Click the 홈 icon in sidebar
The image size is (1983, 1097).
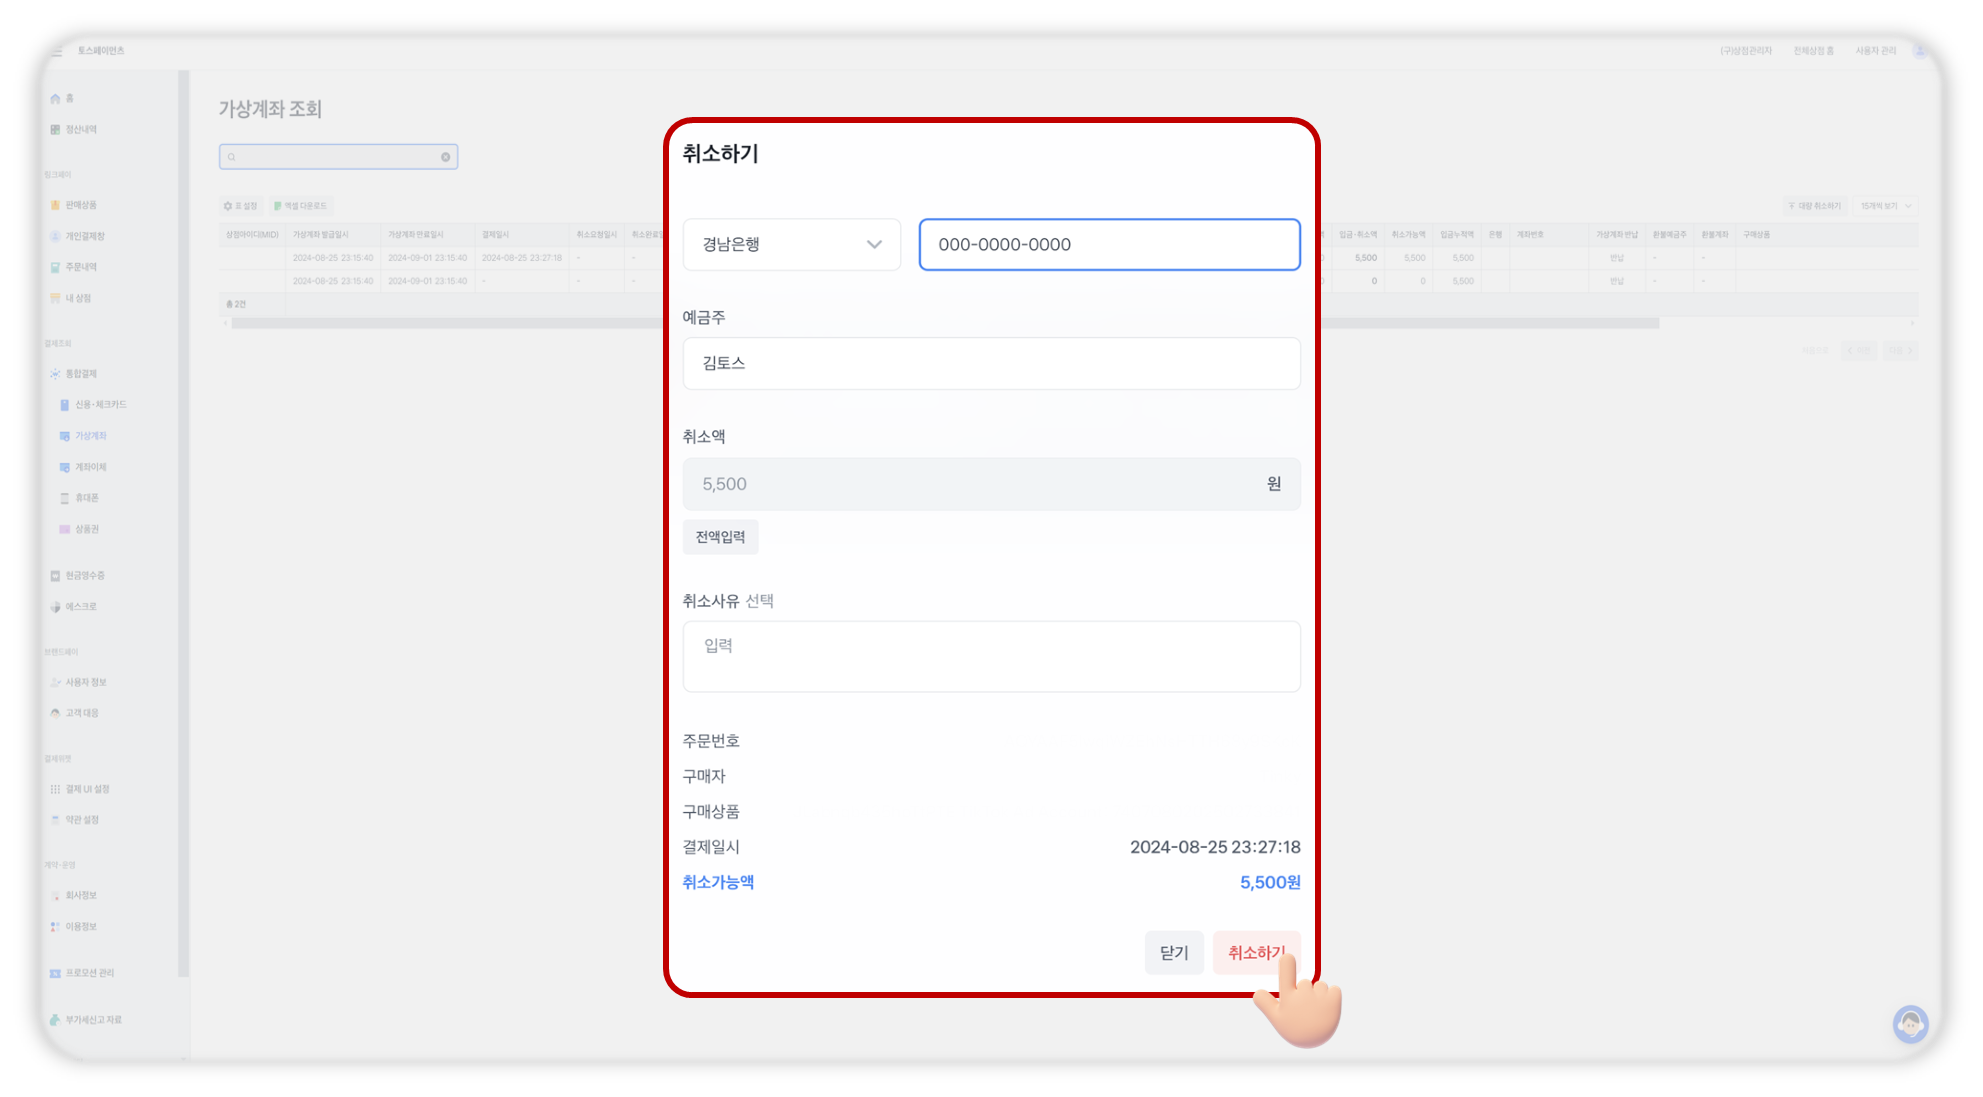(x=56, y=98)
